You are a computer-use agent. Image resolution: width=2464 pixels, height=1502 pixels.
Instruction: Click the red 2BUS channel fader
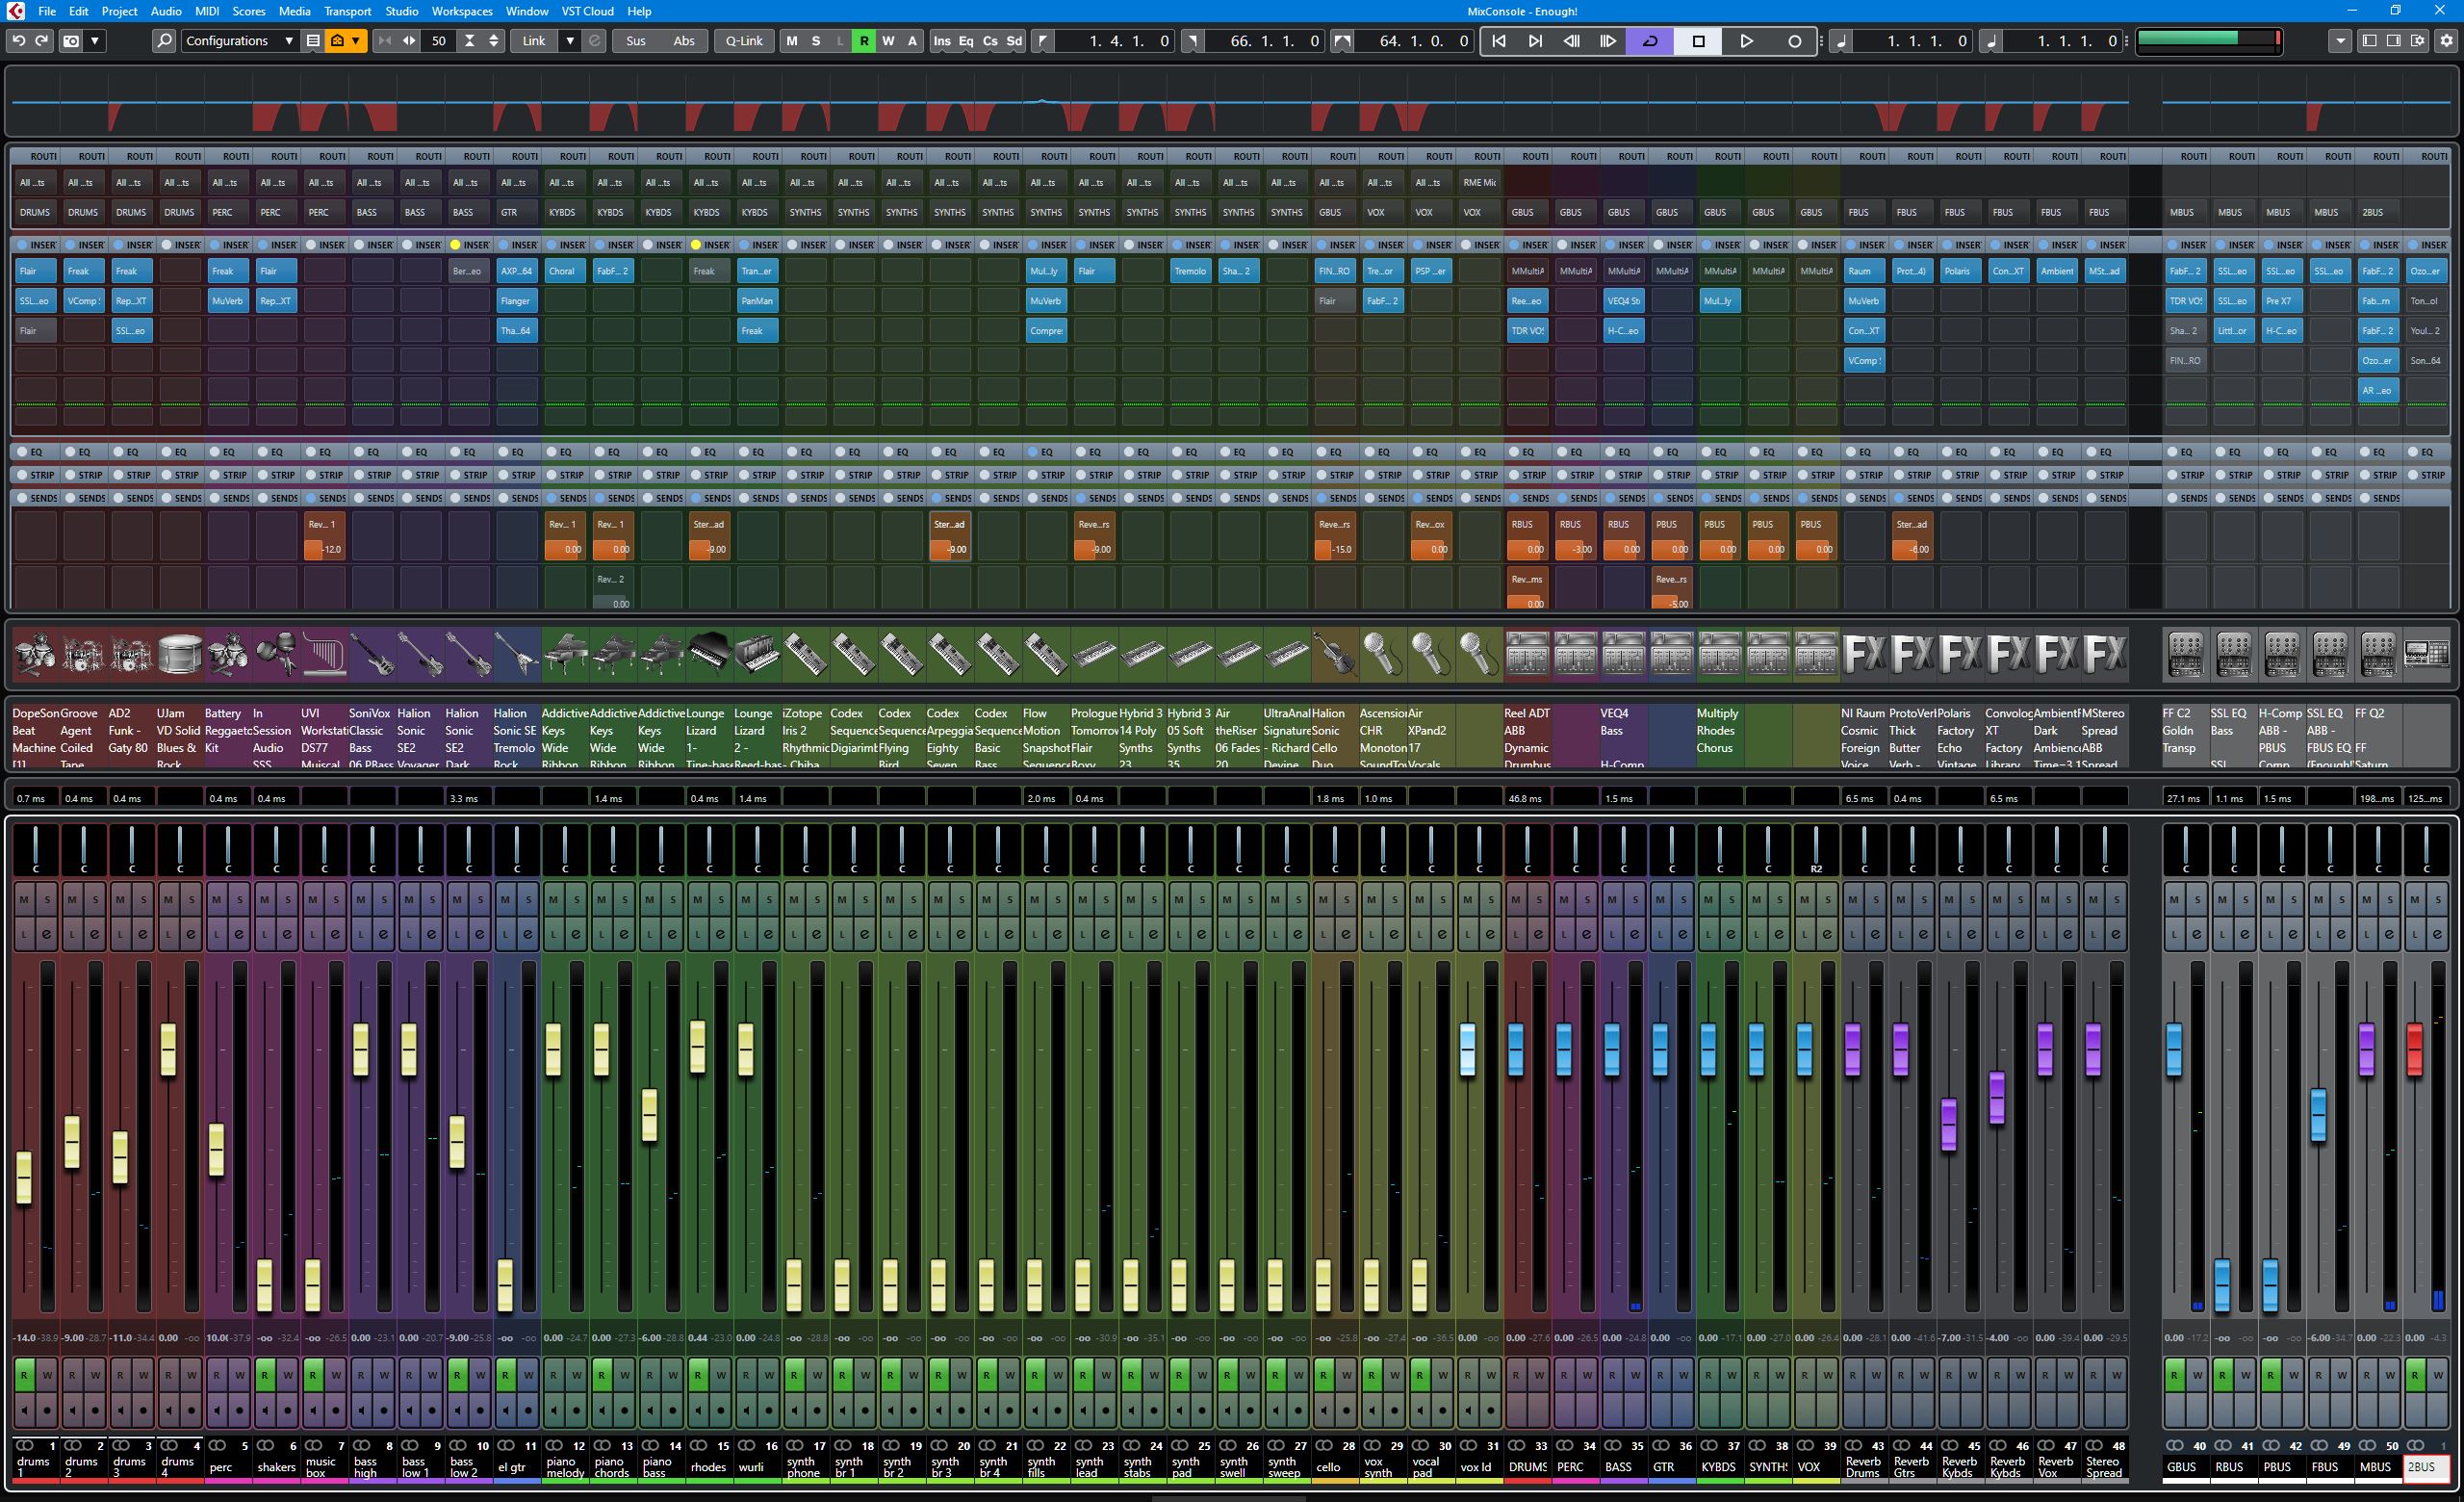[x=2414, y=1050]
